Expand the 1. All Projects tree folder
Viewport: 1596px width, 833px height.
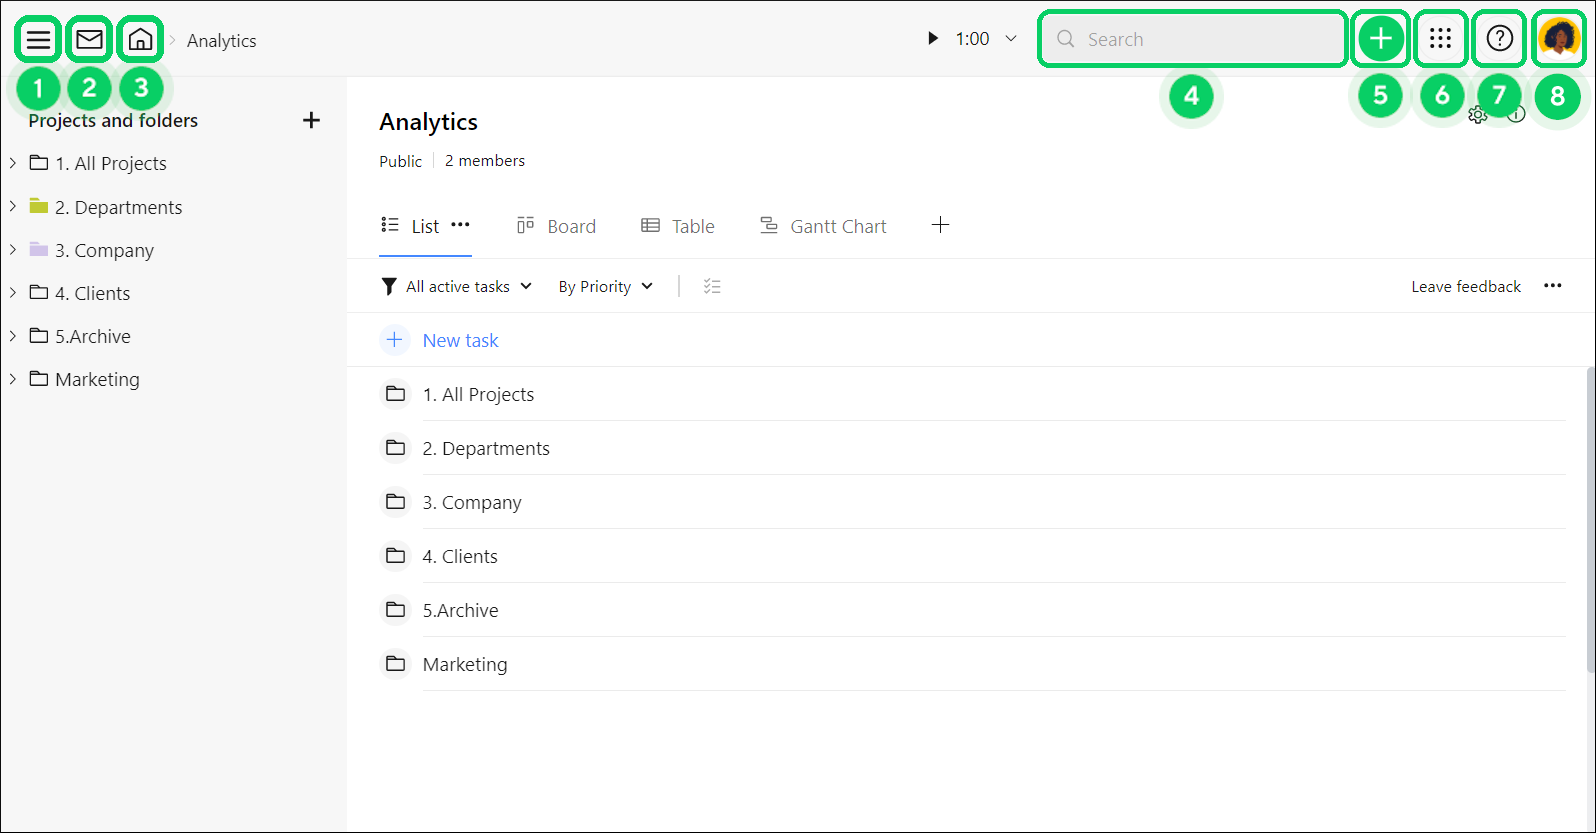click(13, 163)
